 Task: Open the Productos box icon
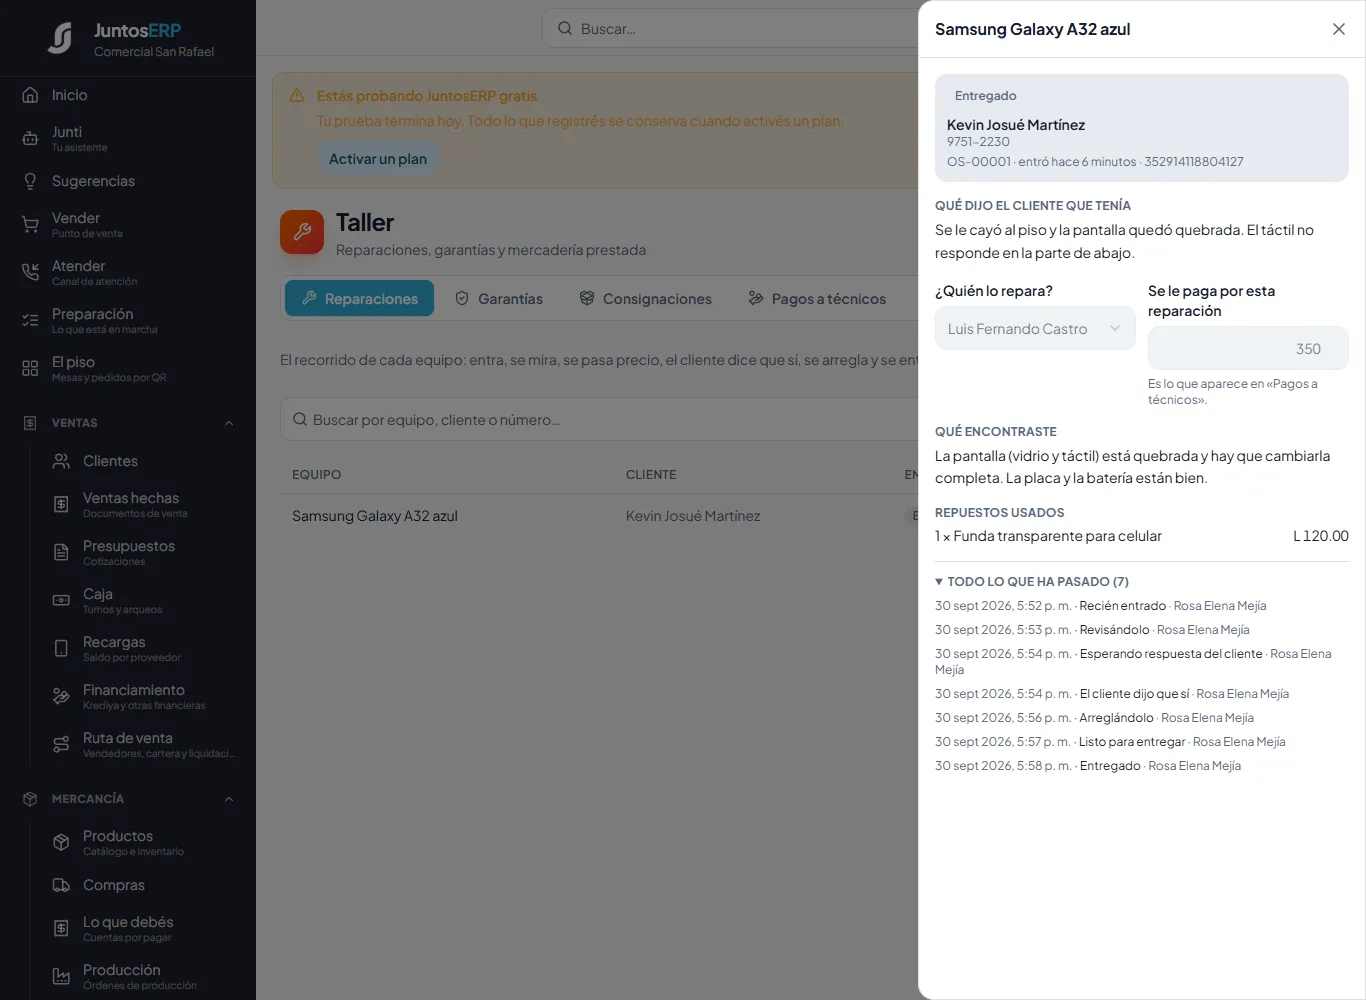click(x=61, y=843)
